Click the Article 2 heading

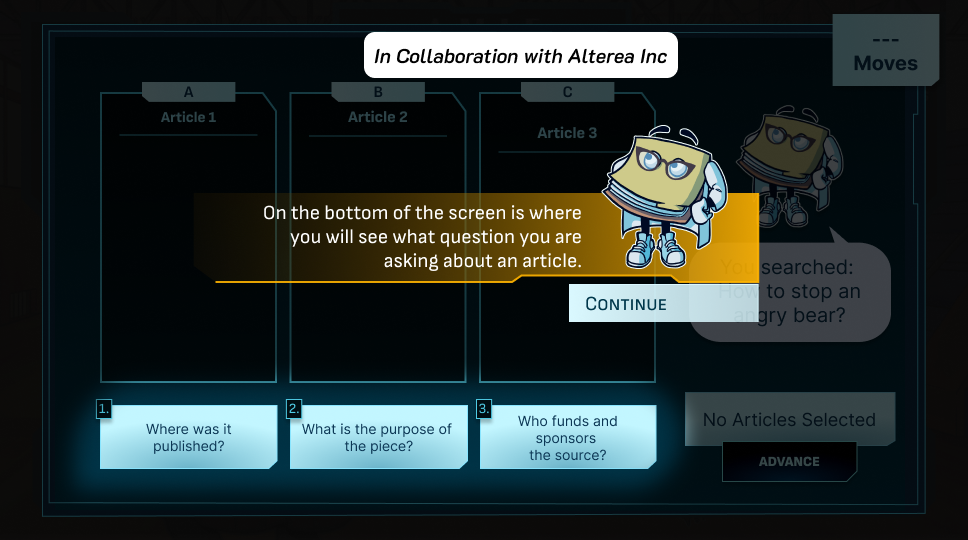point(378,117)
